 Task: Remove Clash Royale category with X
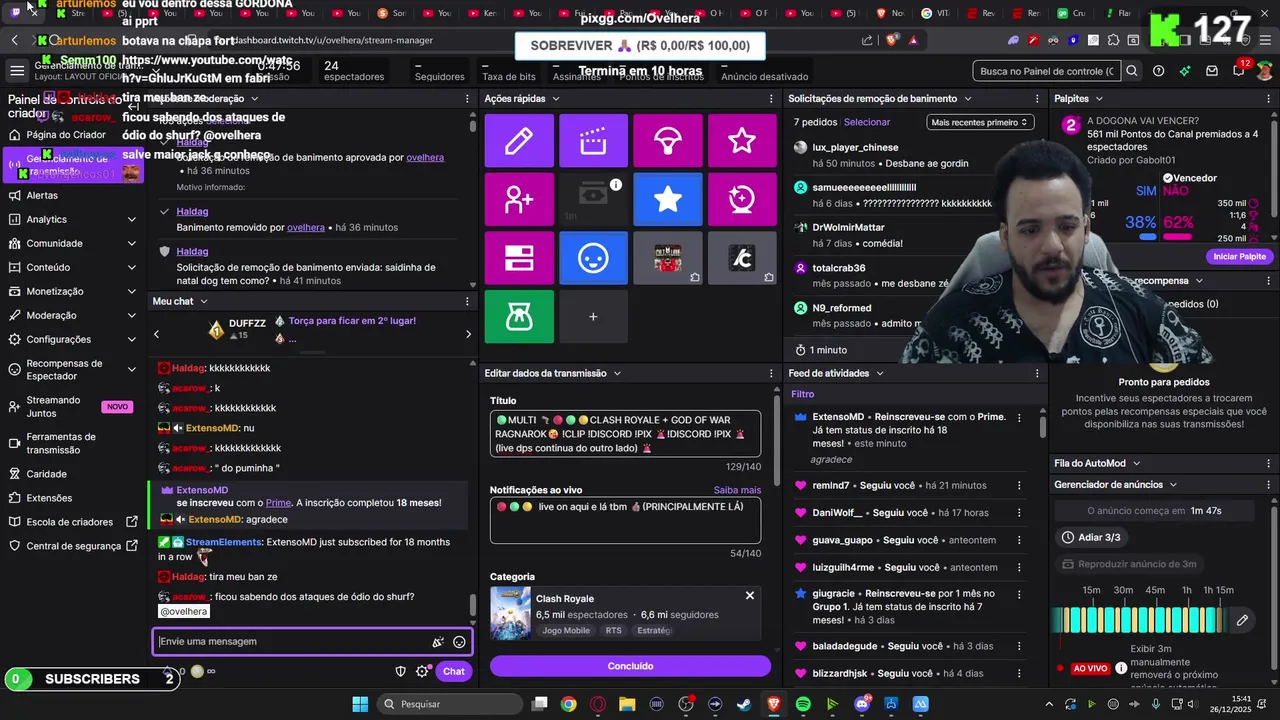coord(750,596)
